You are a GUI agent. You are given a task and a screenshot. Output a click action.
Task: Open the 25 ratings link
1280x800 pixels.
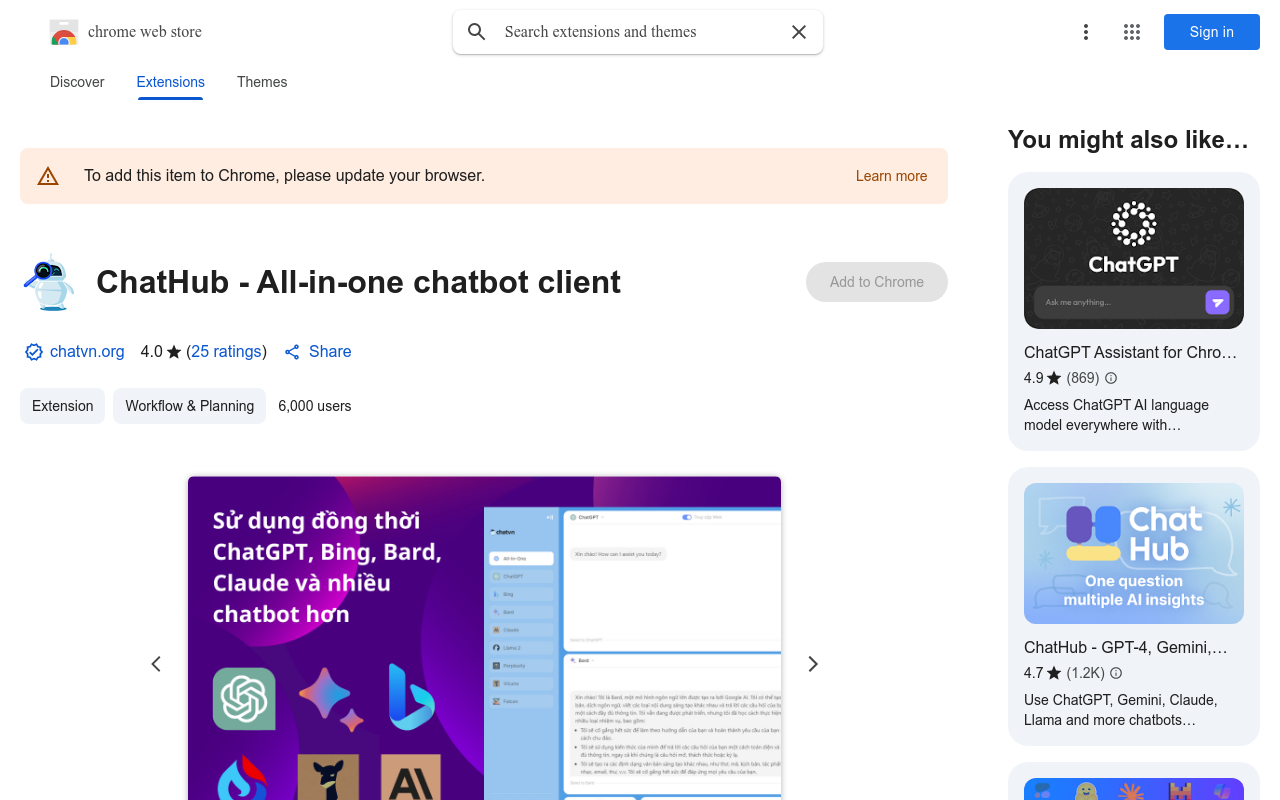click(x=226, y=352)
